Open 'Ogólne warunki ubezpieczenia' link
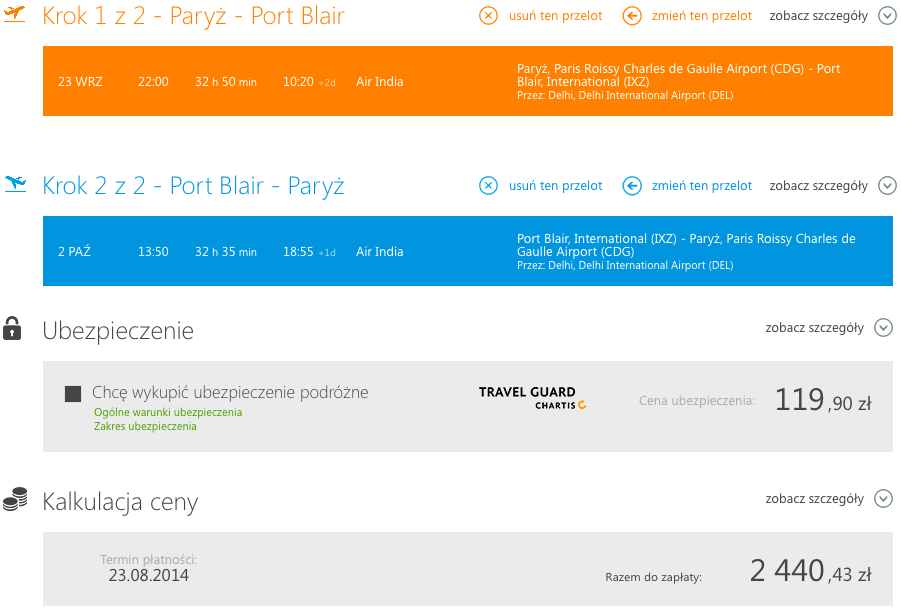 pyautogui.click(x=168, y=413)
